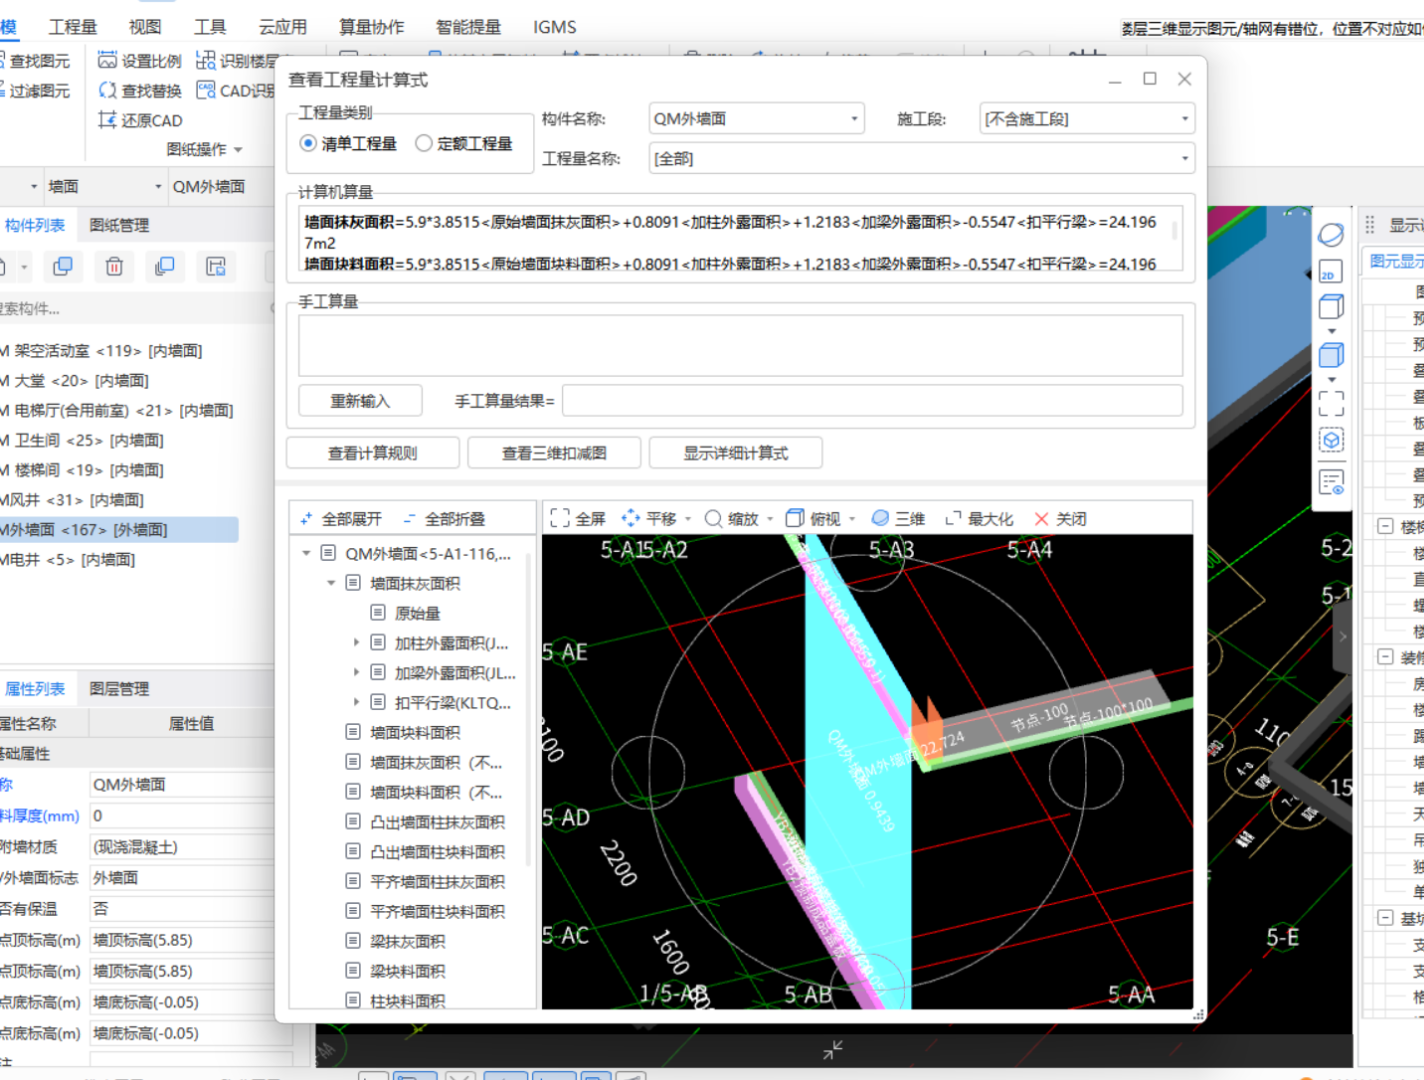This screenshot has height=1080, width=1424.
Task: Switch to the 图纸管理 tab
Action: click(x=119, y=225)
